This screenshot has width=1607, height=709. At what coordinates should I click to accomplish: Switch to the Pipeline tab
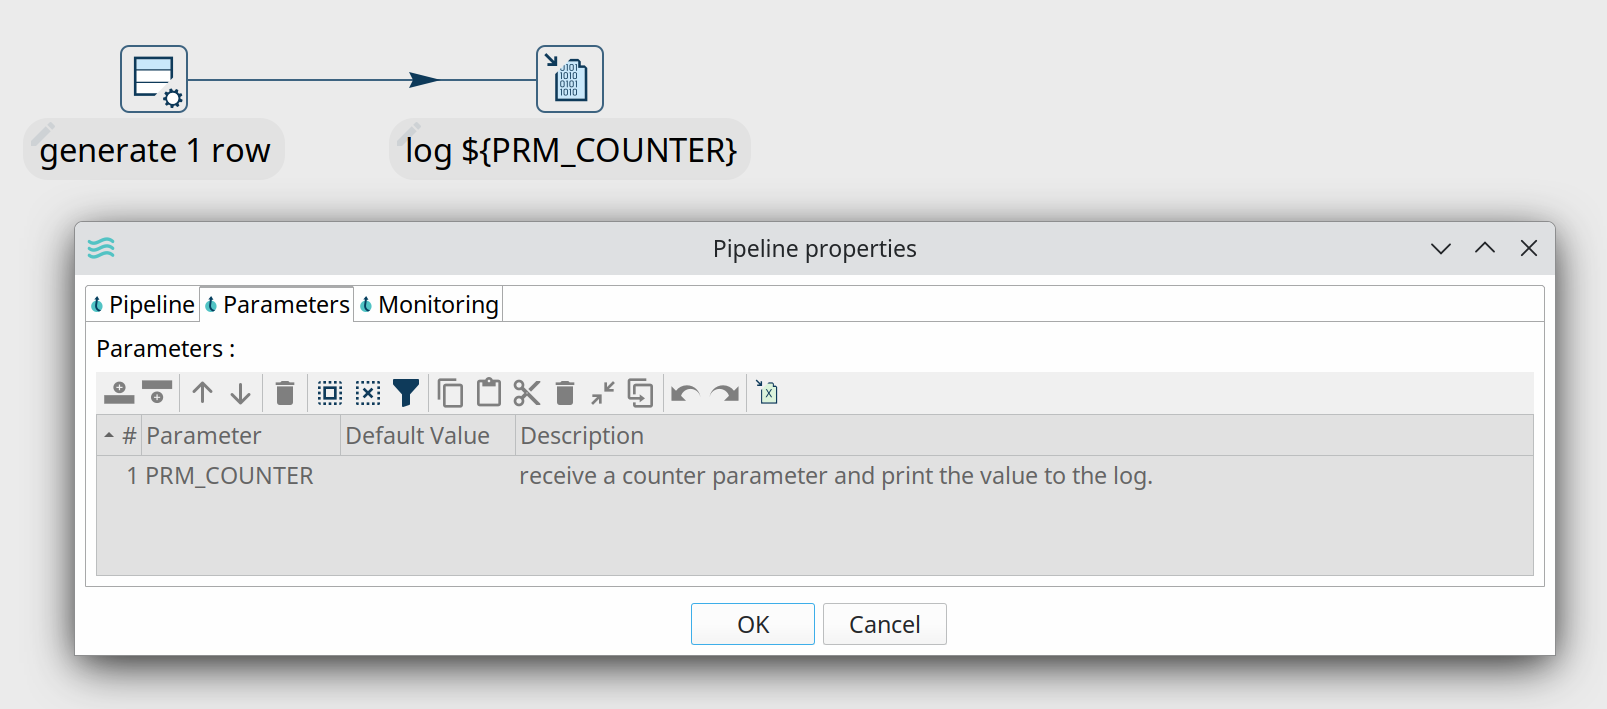pyautogui.click(x=143, y=304)
